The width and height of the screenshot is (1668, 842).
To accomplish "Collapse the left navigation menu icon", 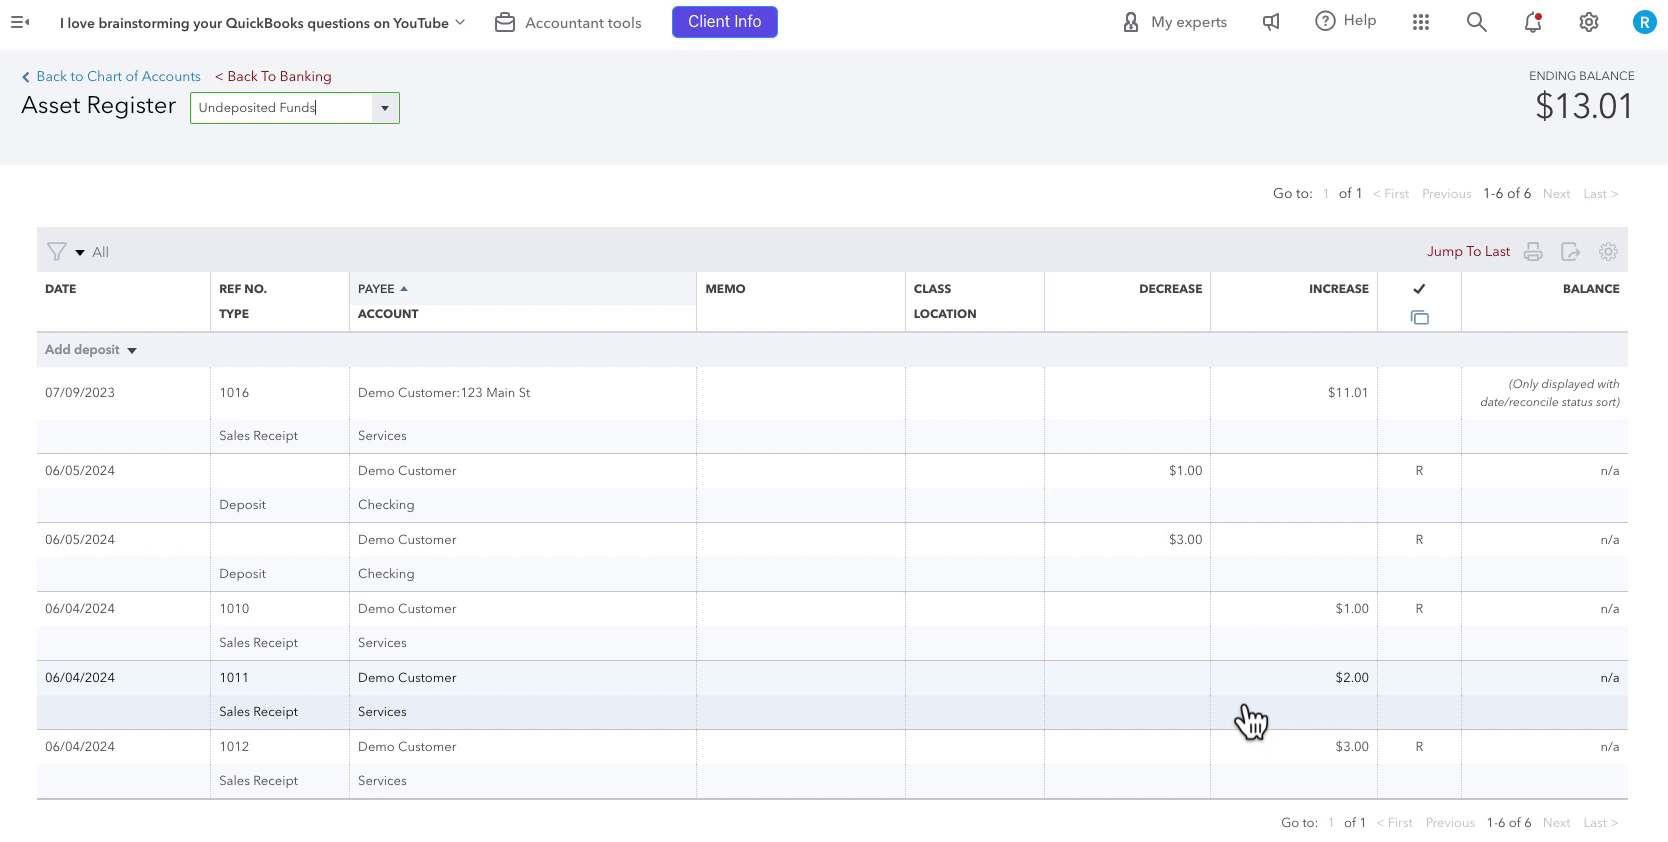I will pyautogui.click(x=20, y=22).
